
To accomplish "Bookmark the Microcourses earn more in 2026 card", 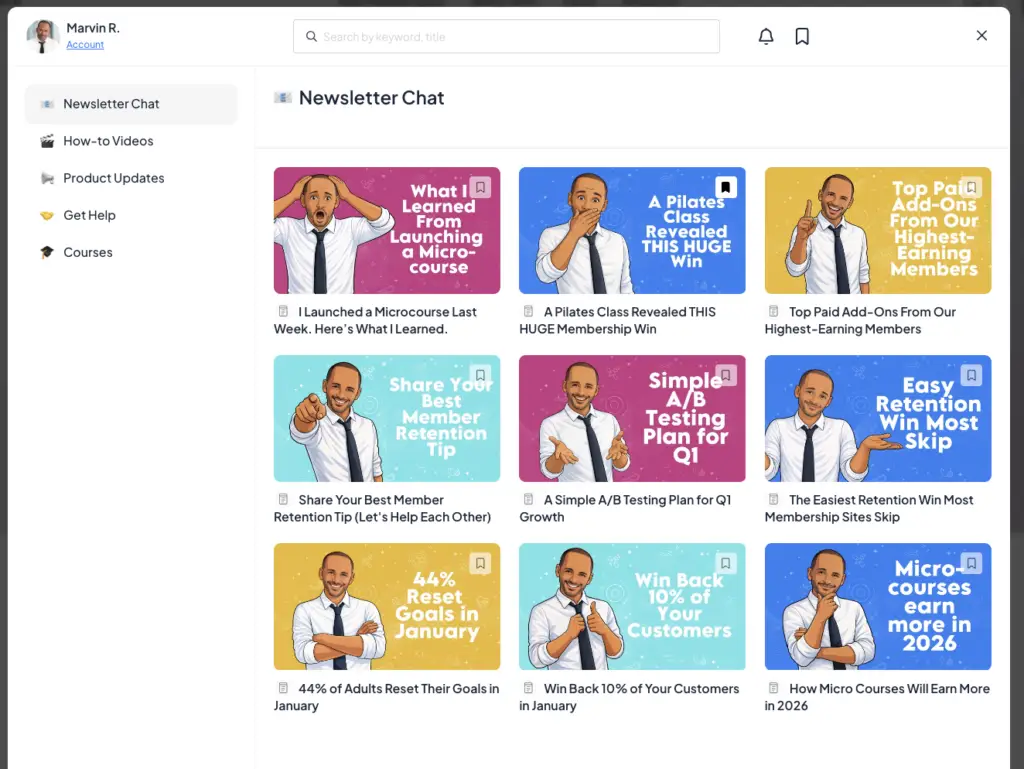I will coord(971,563).
